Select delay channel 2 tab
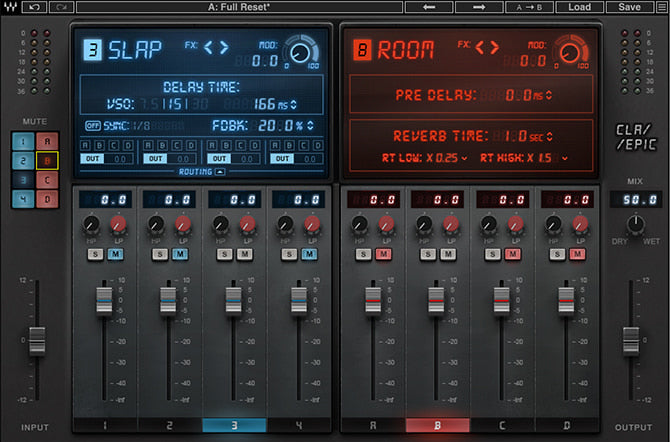The image size is (670, 442). tap(170, 425)
